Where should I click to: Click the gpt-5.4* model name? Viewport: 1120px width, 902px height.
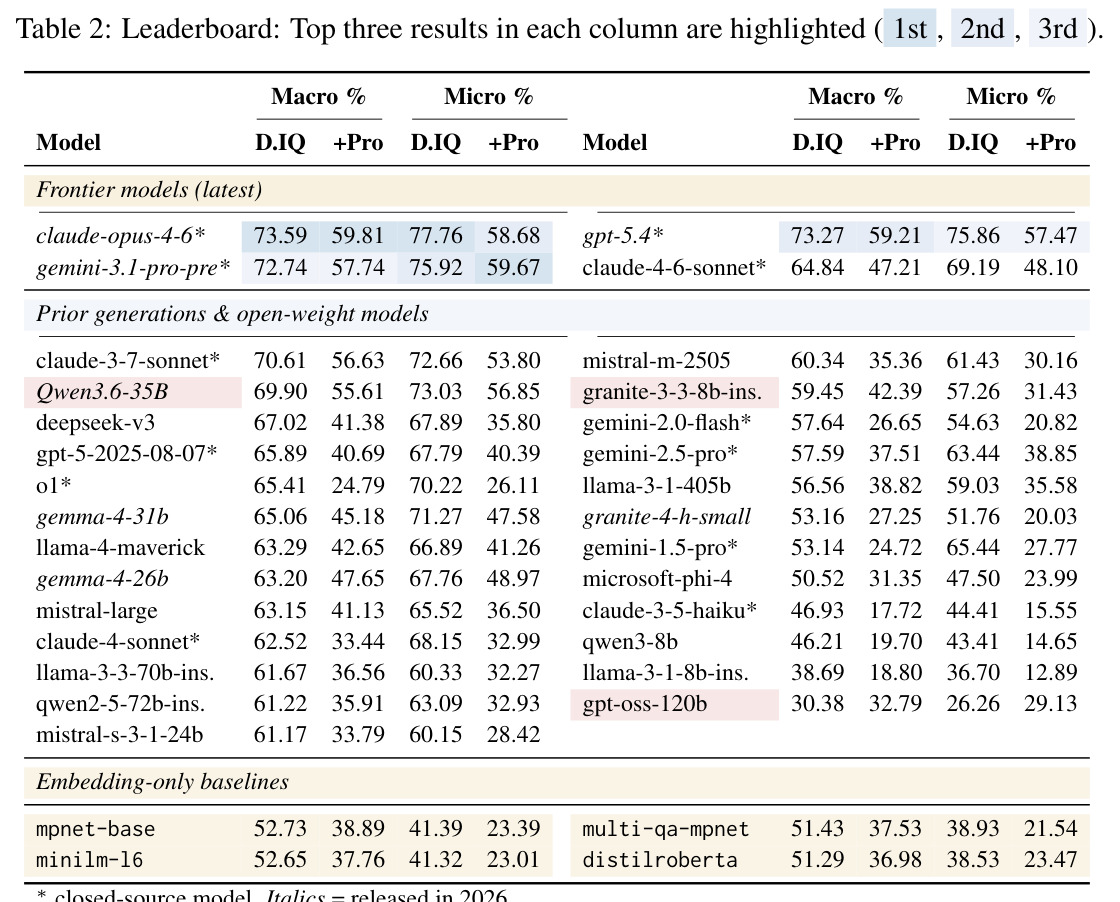coord(623,236)
